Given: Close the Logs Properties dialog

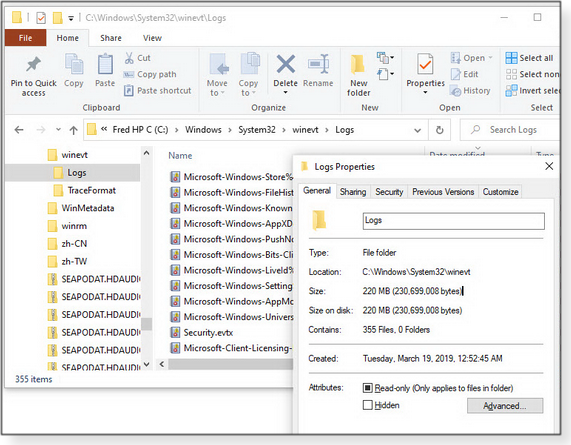Looking at the screenshot, I should (549, 166).
